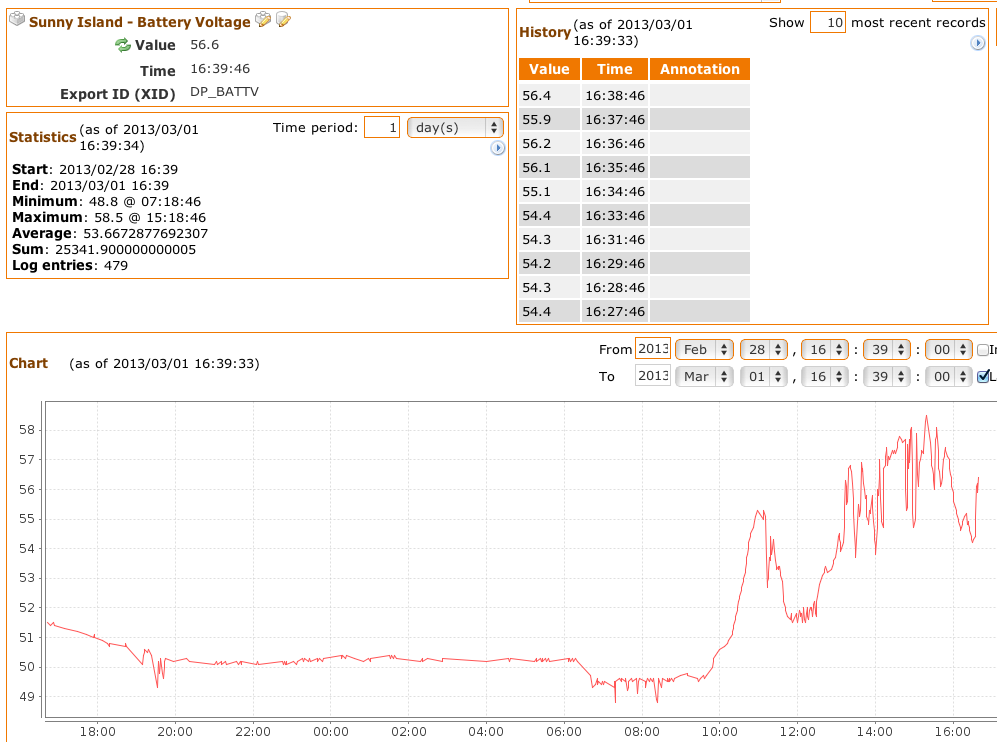The height and width of the screenshot is (742, 997).
Task: Click the History time 16:27:46
Action: click(x=615, y=312)
